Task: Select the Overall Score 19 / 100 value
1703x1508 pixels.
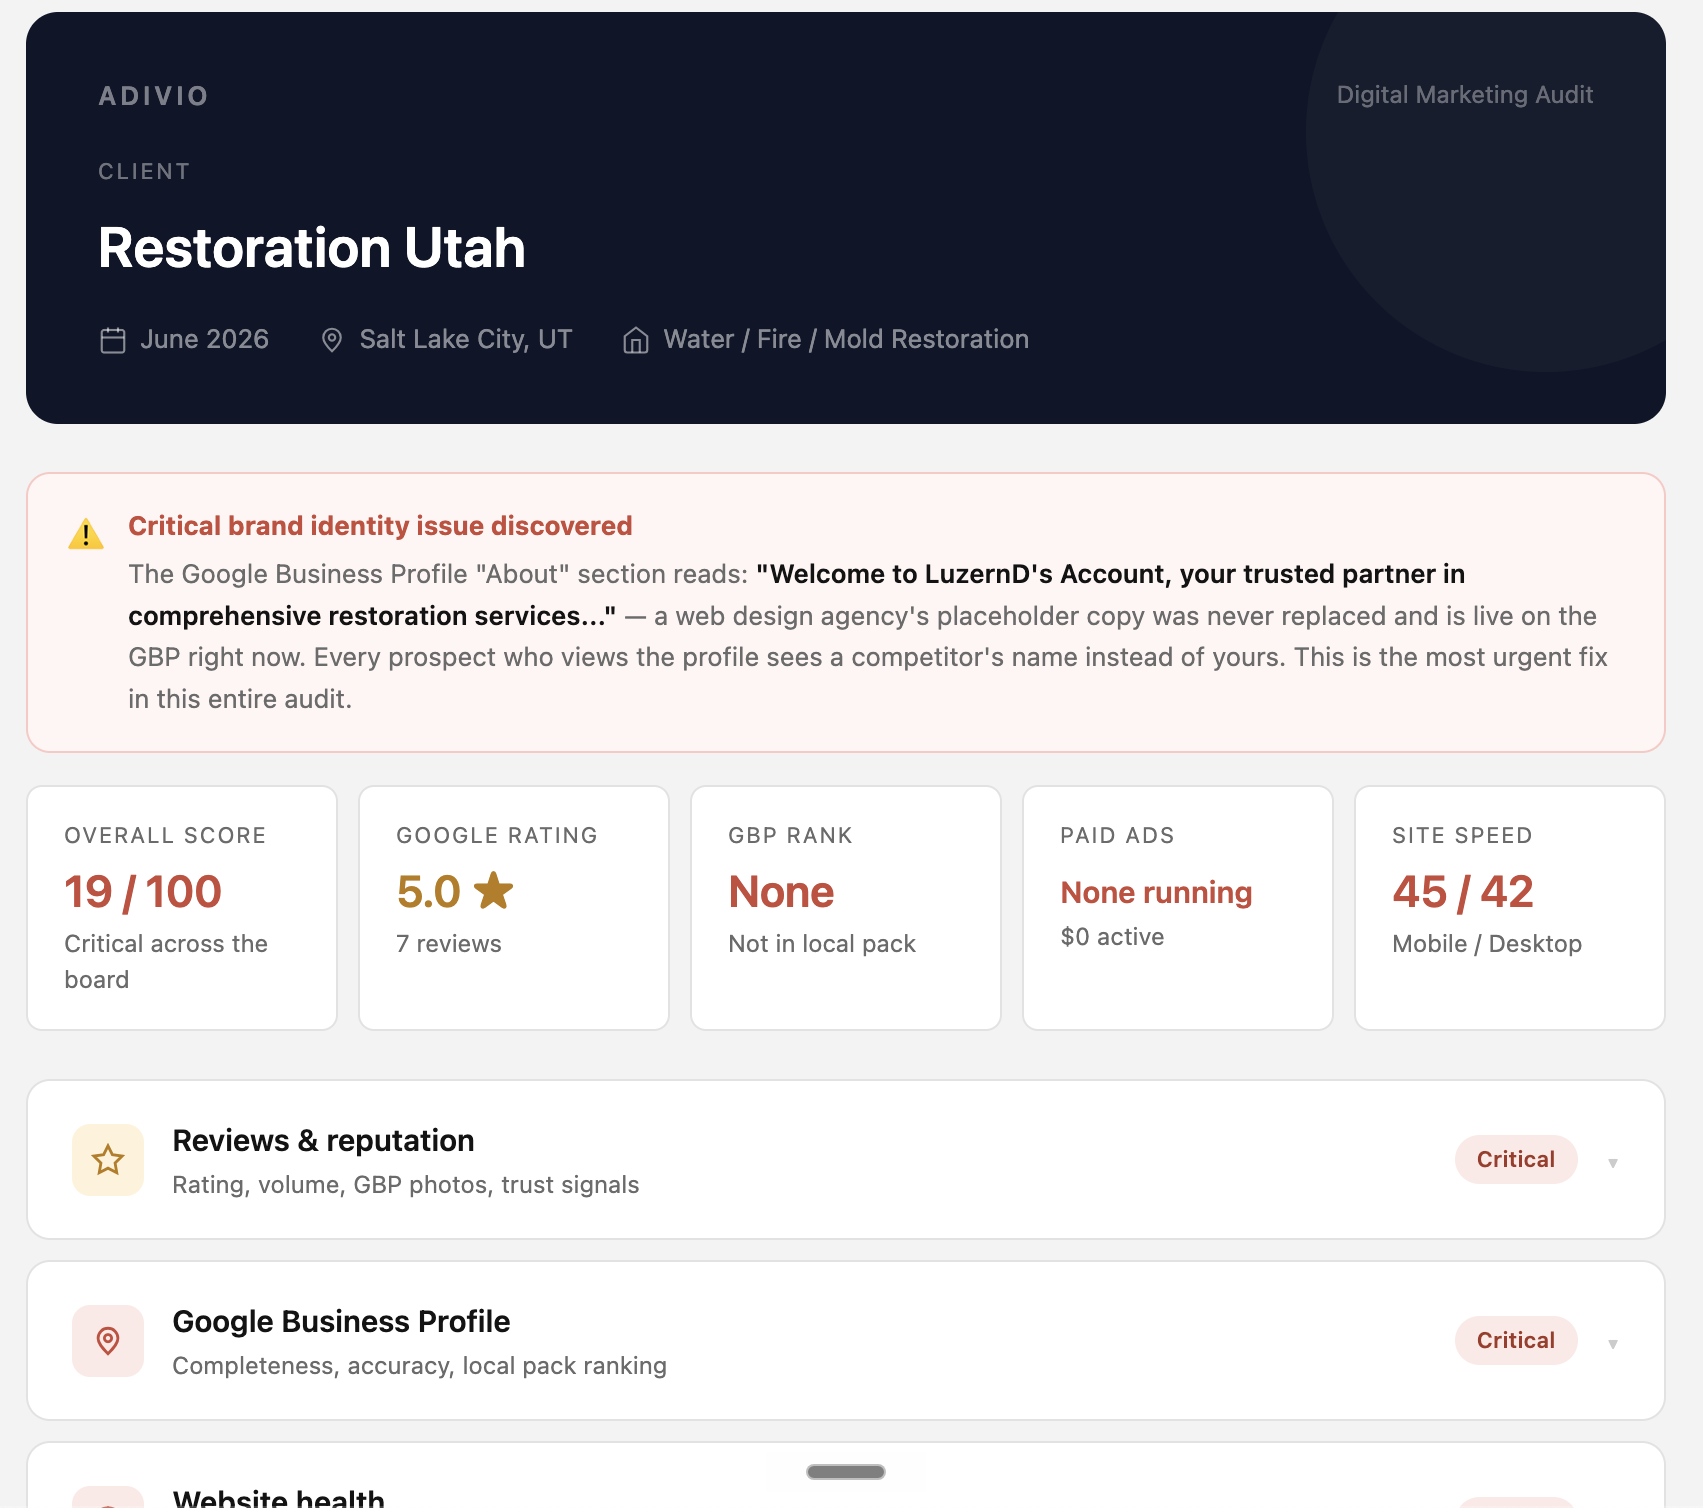Action: 143,891
